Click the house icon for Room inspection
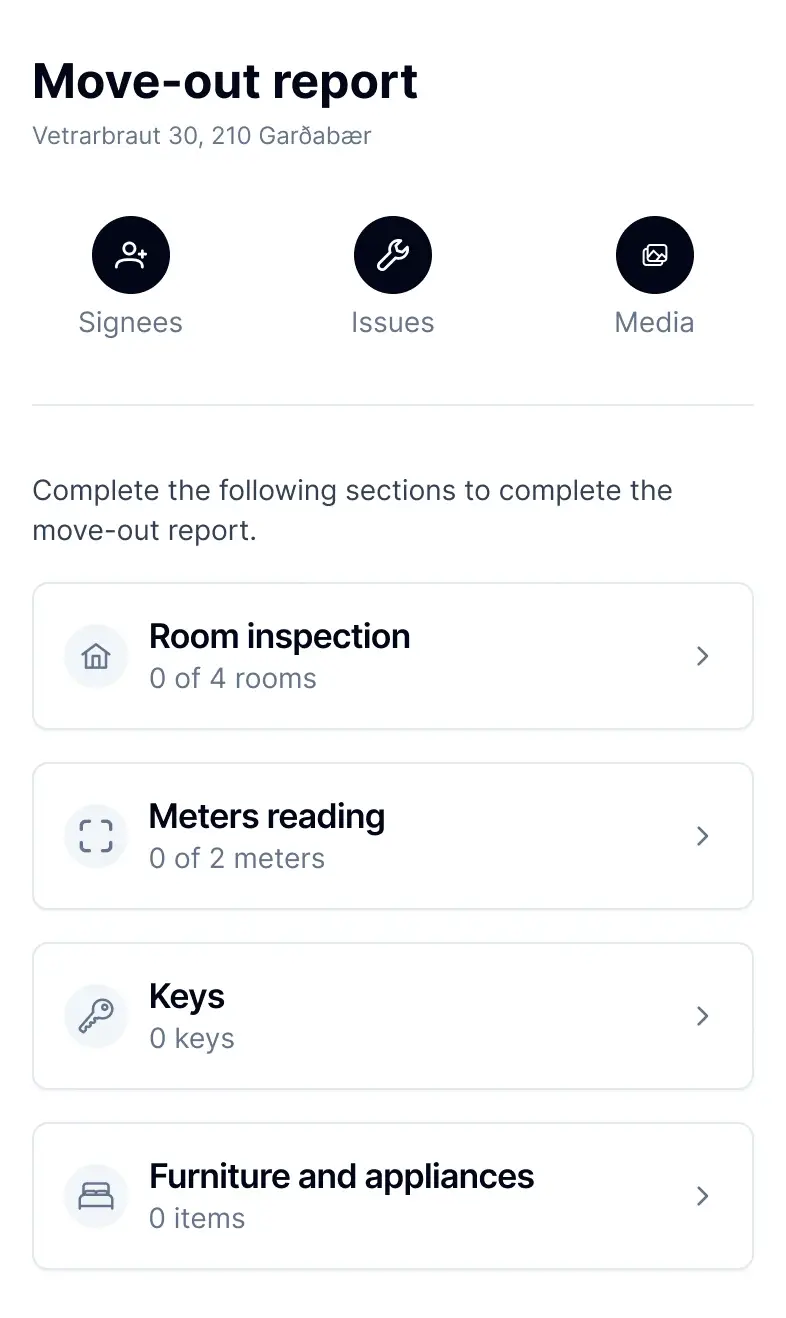Image resolution: width=786 pixels, height=1318 pixels. click(96, 657)
